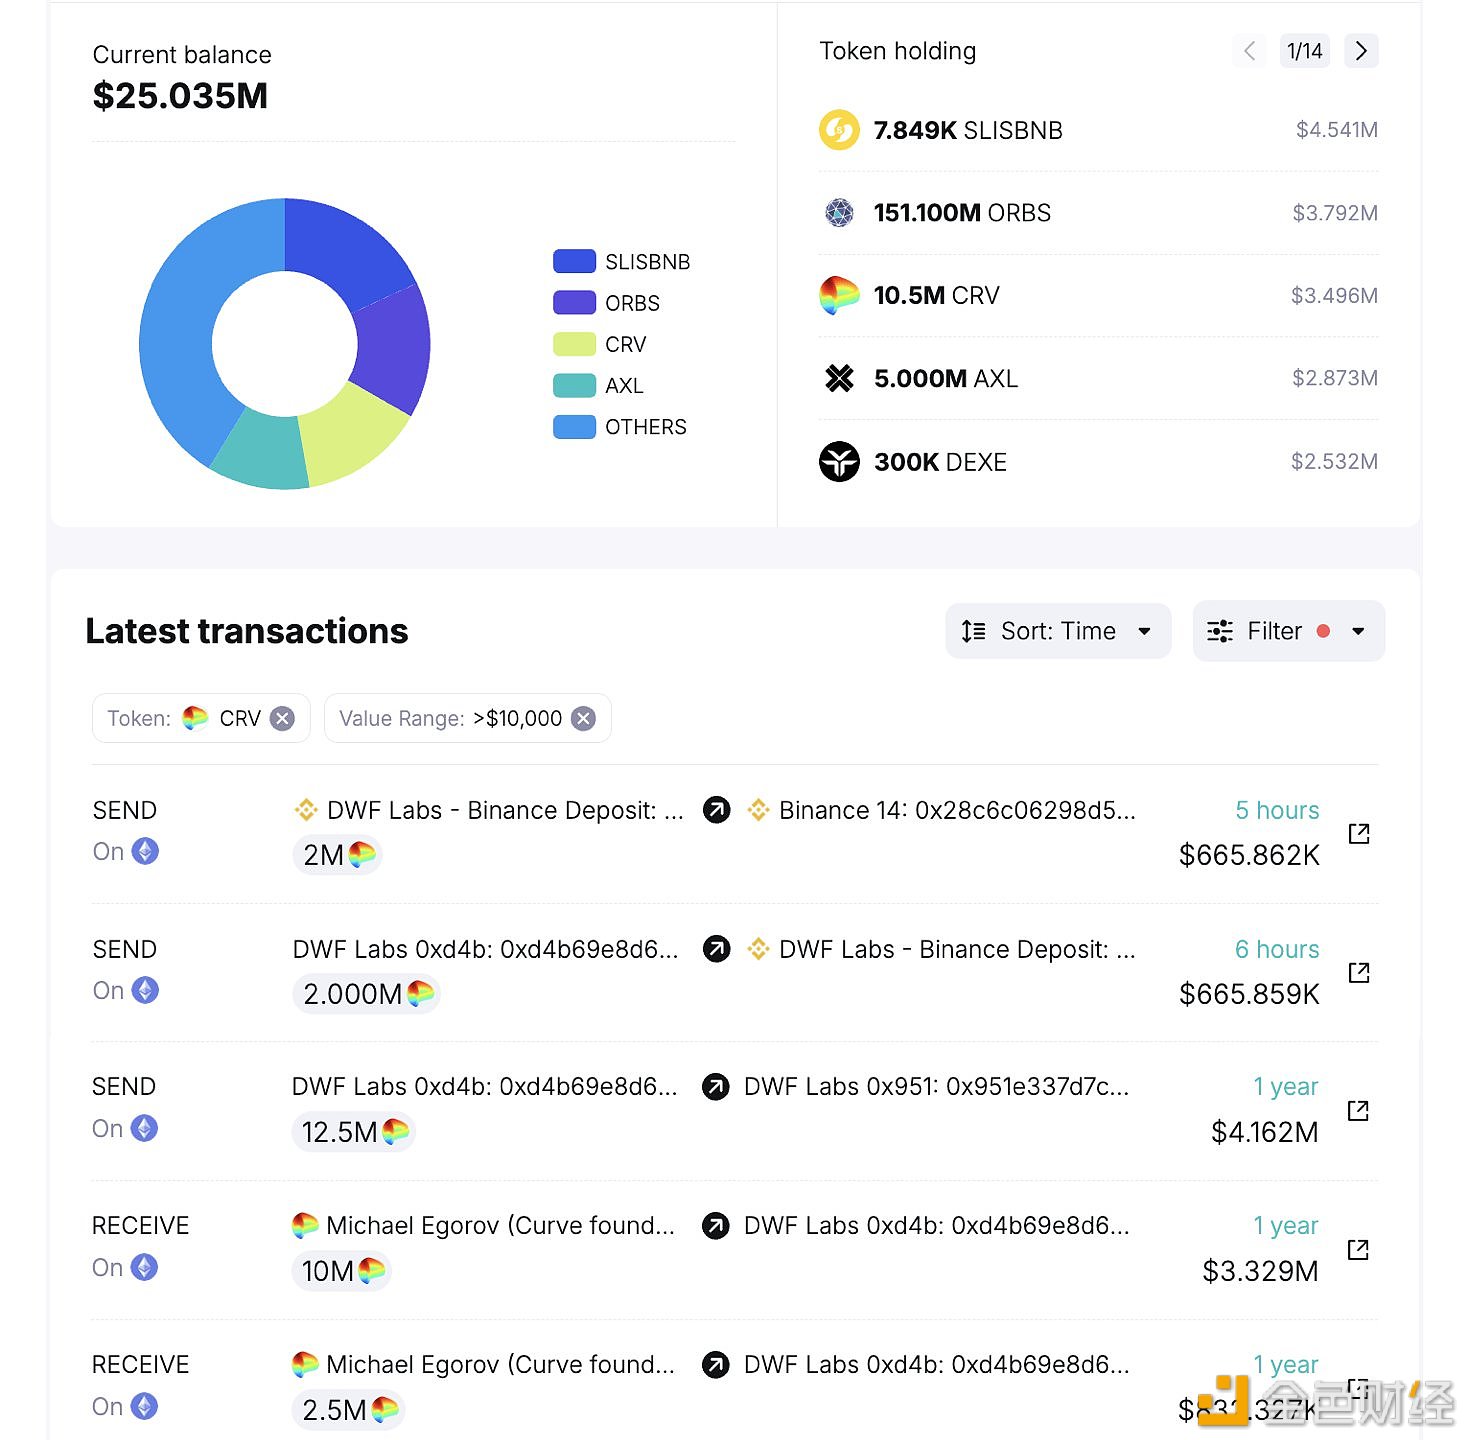Open DWF Labs 0x951 recipient address
This screenshot has width=1468, height=1440.
(936, 1086)
